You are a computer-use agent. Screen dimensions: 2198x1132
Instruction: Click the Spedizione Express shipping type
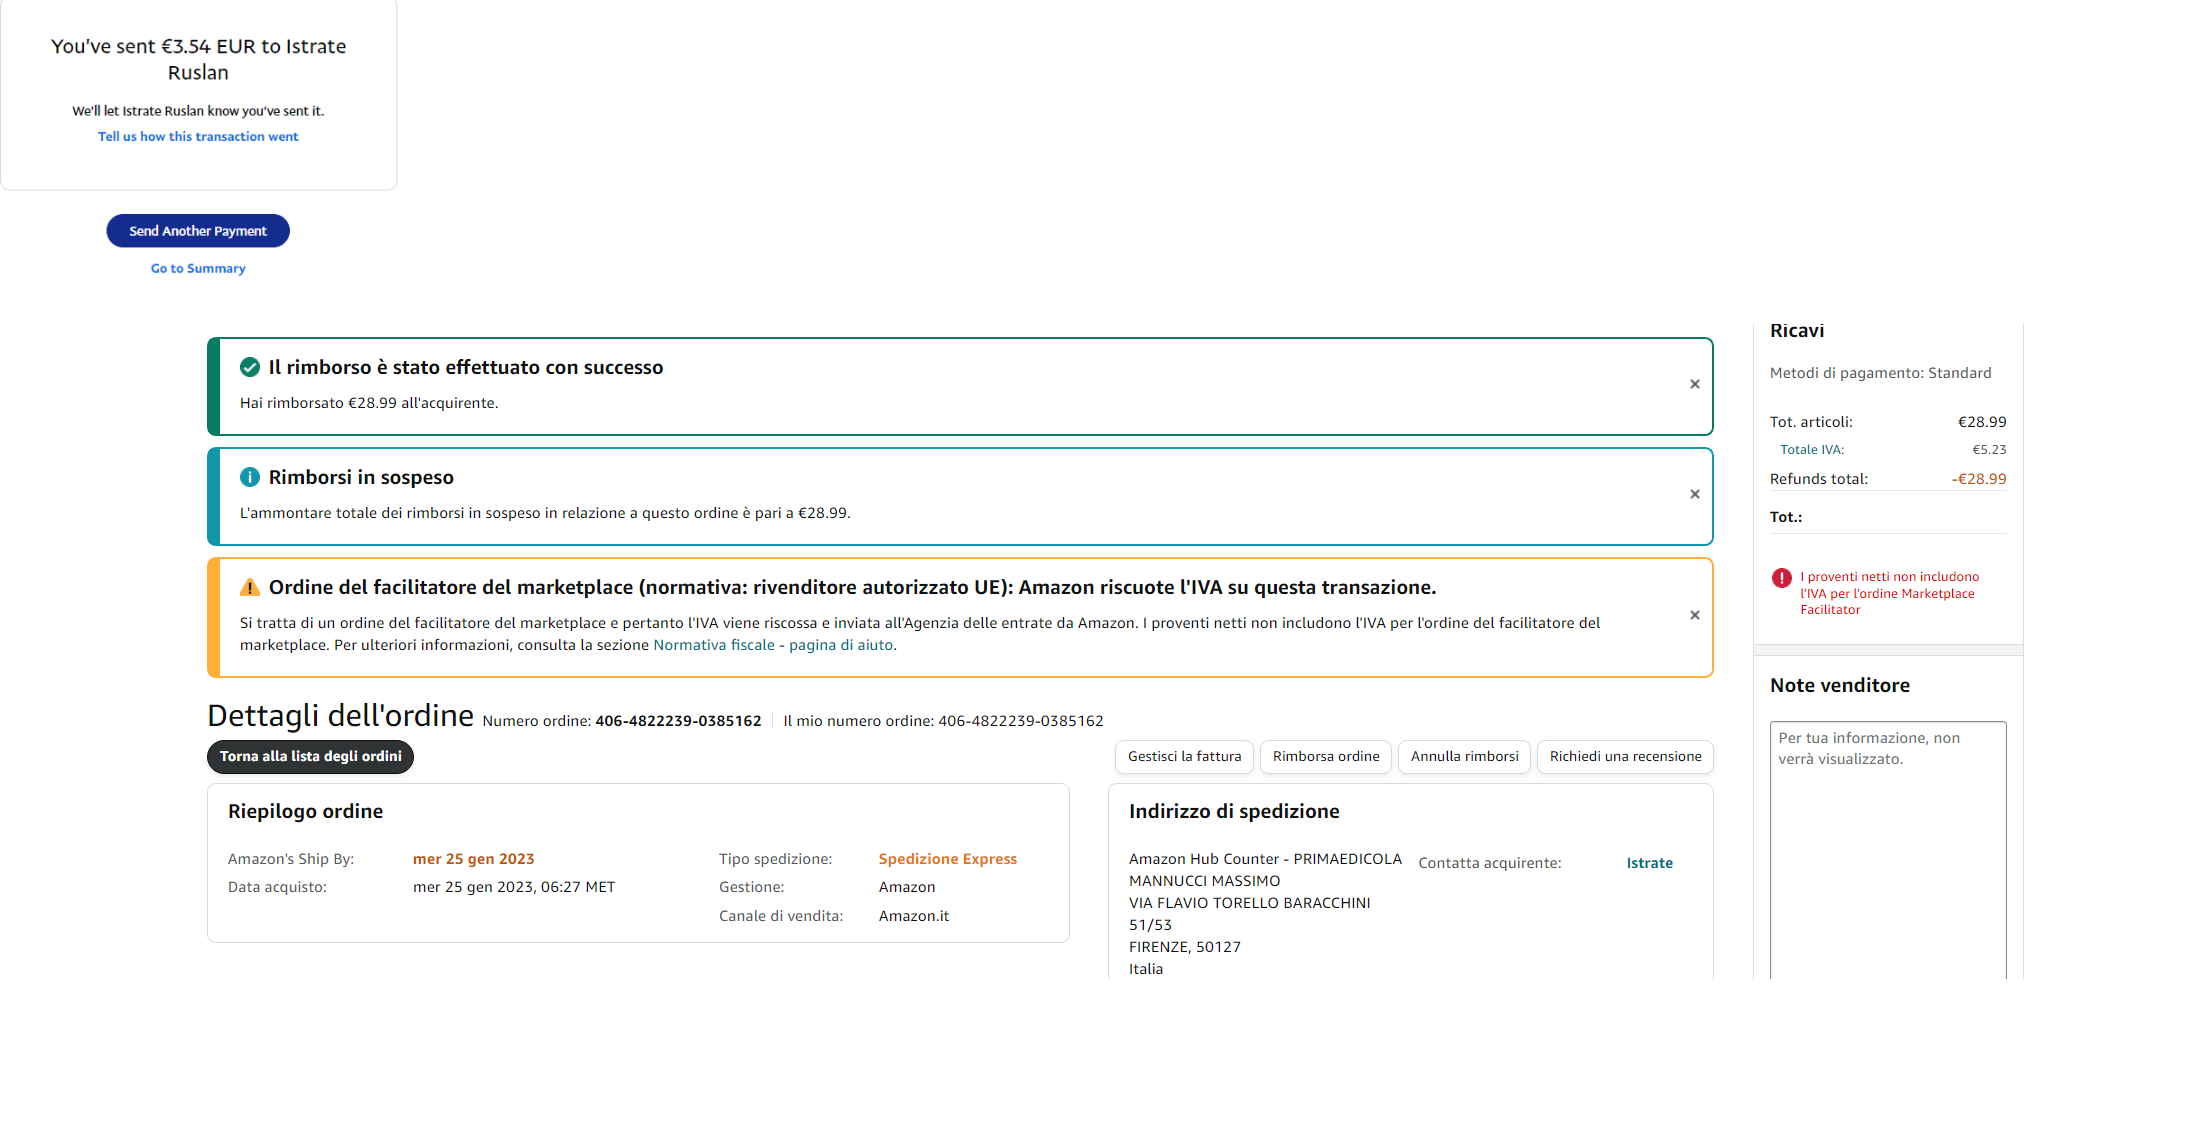947,860
